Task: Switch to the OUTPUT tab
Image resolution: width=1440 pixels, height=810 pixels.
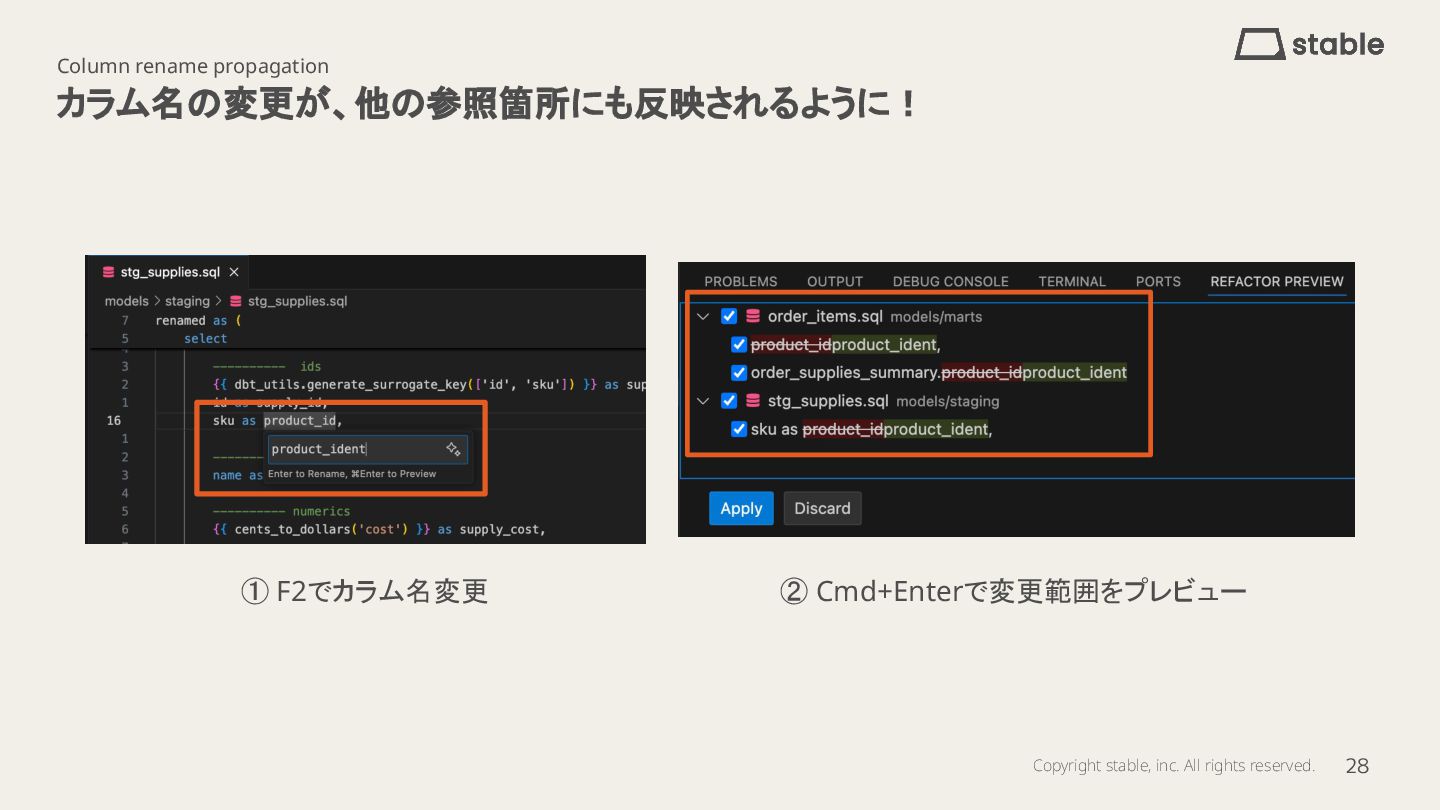Action: 835,282
